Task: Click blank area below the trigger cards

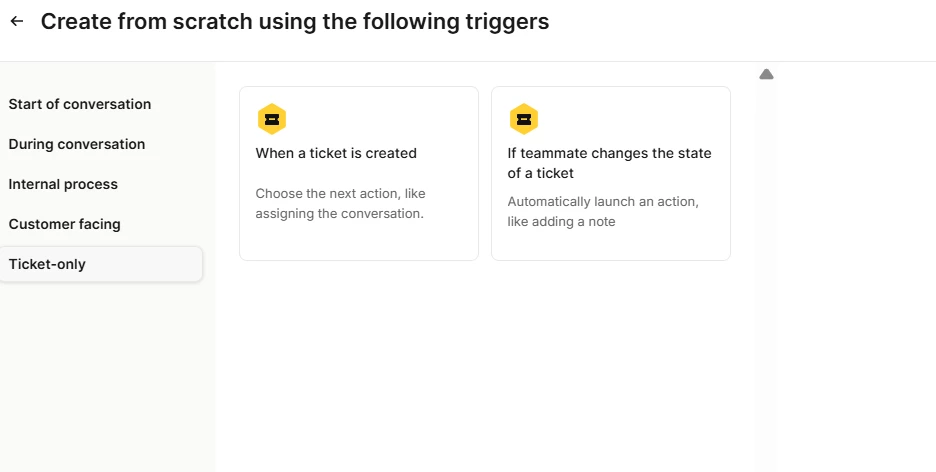Action: point(485,364)
